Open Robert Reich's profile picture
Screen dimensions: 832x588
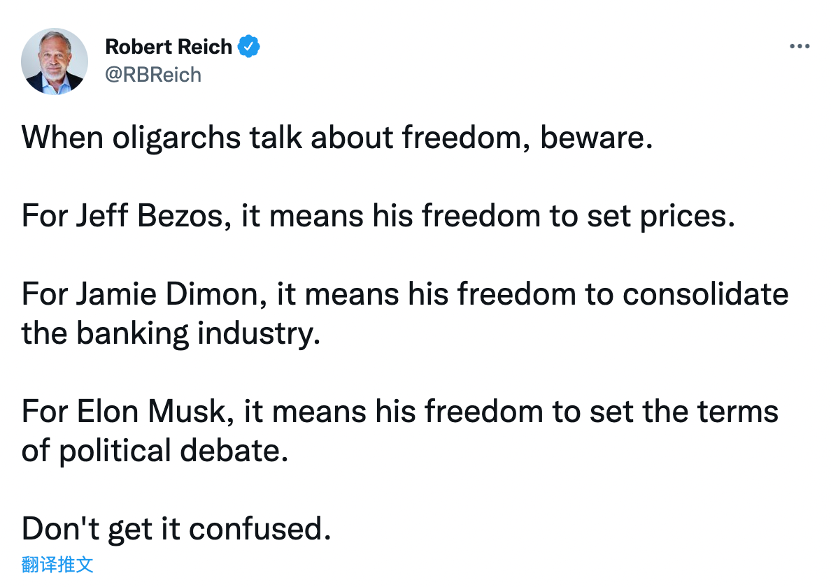coord(55,62)
